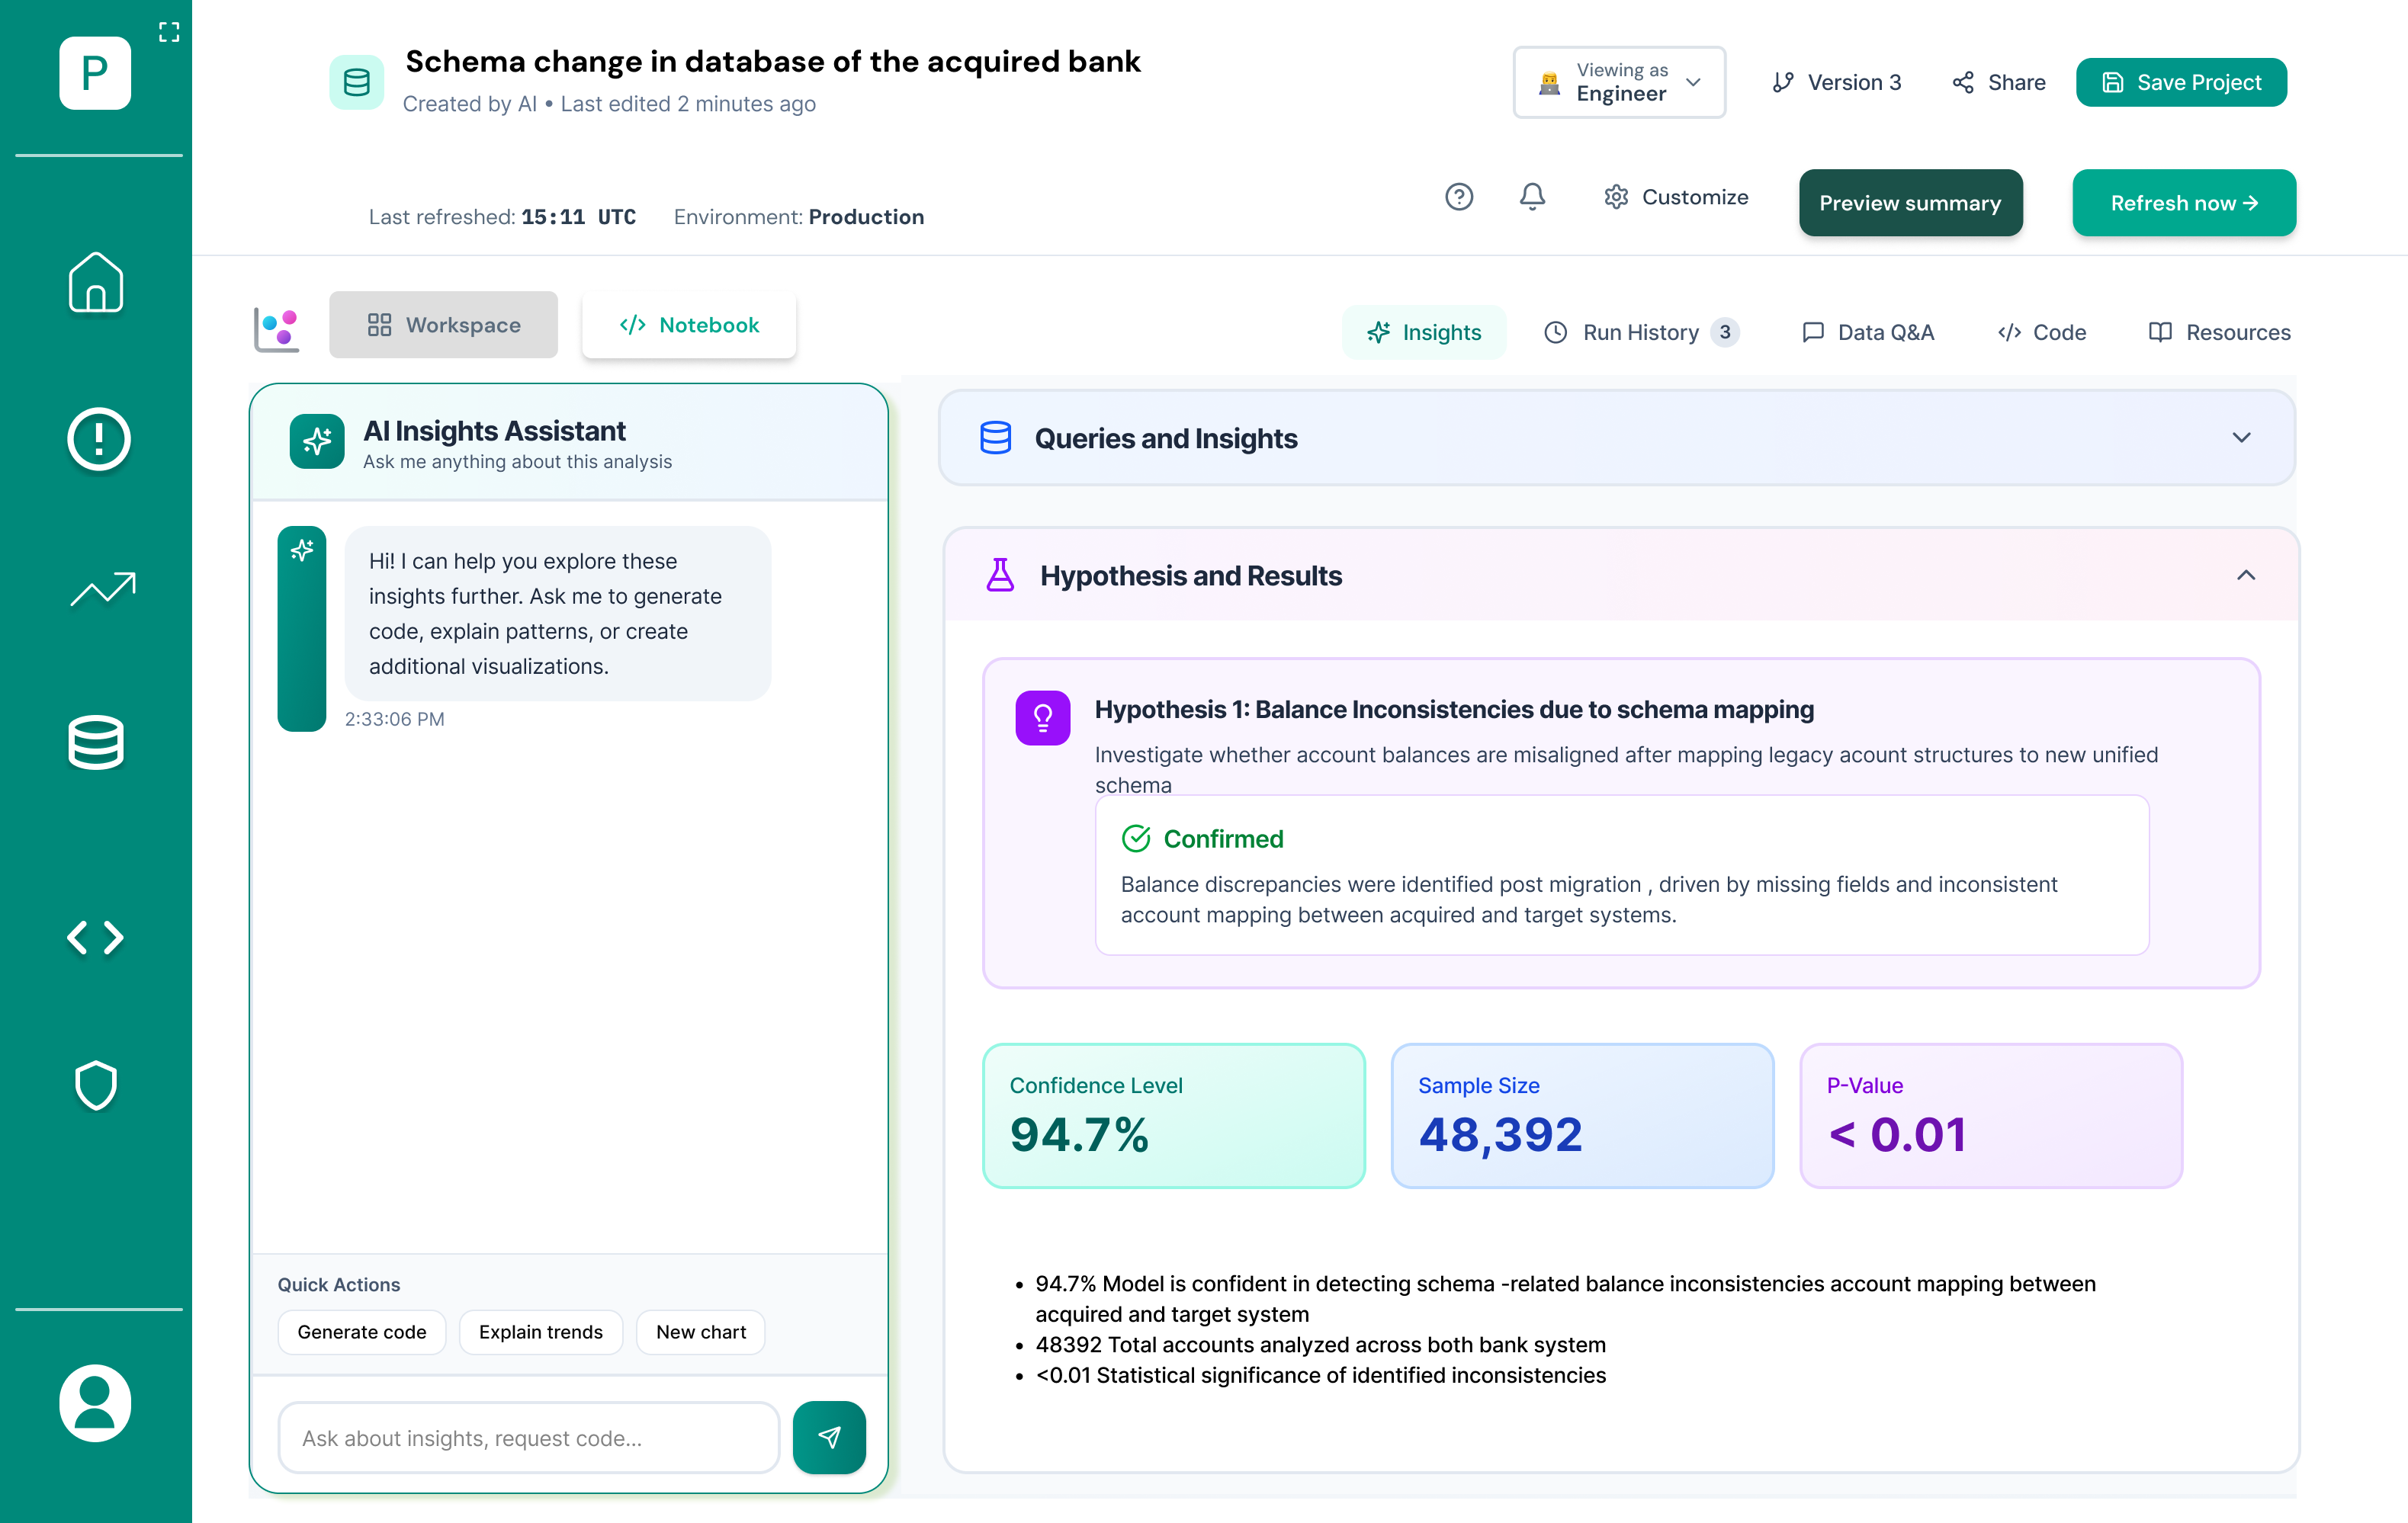Image resolution: width=2408 pixels, height=1523 pixels.
Task: Open the shield security icon in sidebar
Action: [x=96, y=1085]
